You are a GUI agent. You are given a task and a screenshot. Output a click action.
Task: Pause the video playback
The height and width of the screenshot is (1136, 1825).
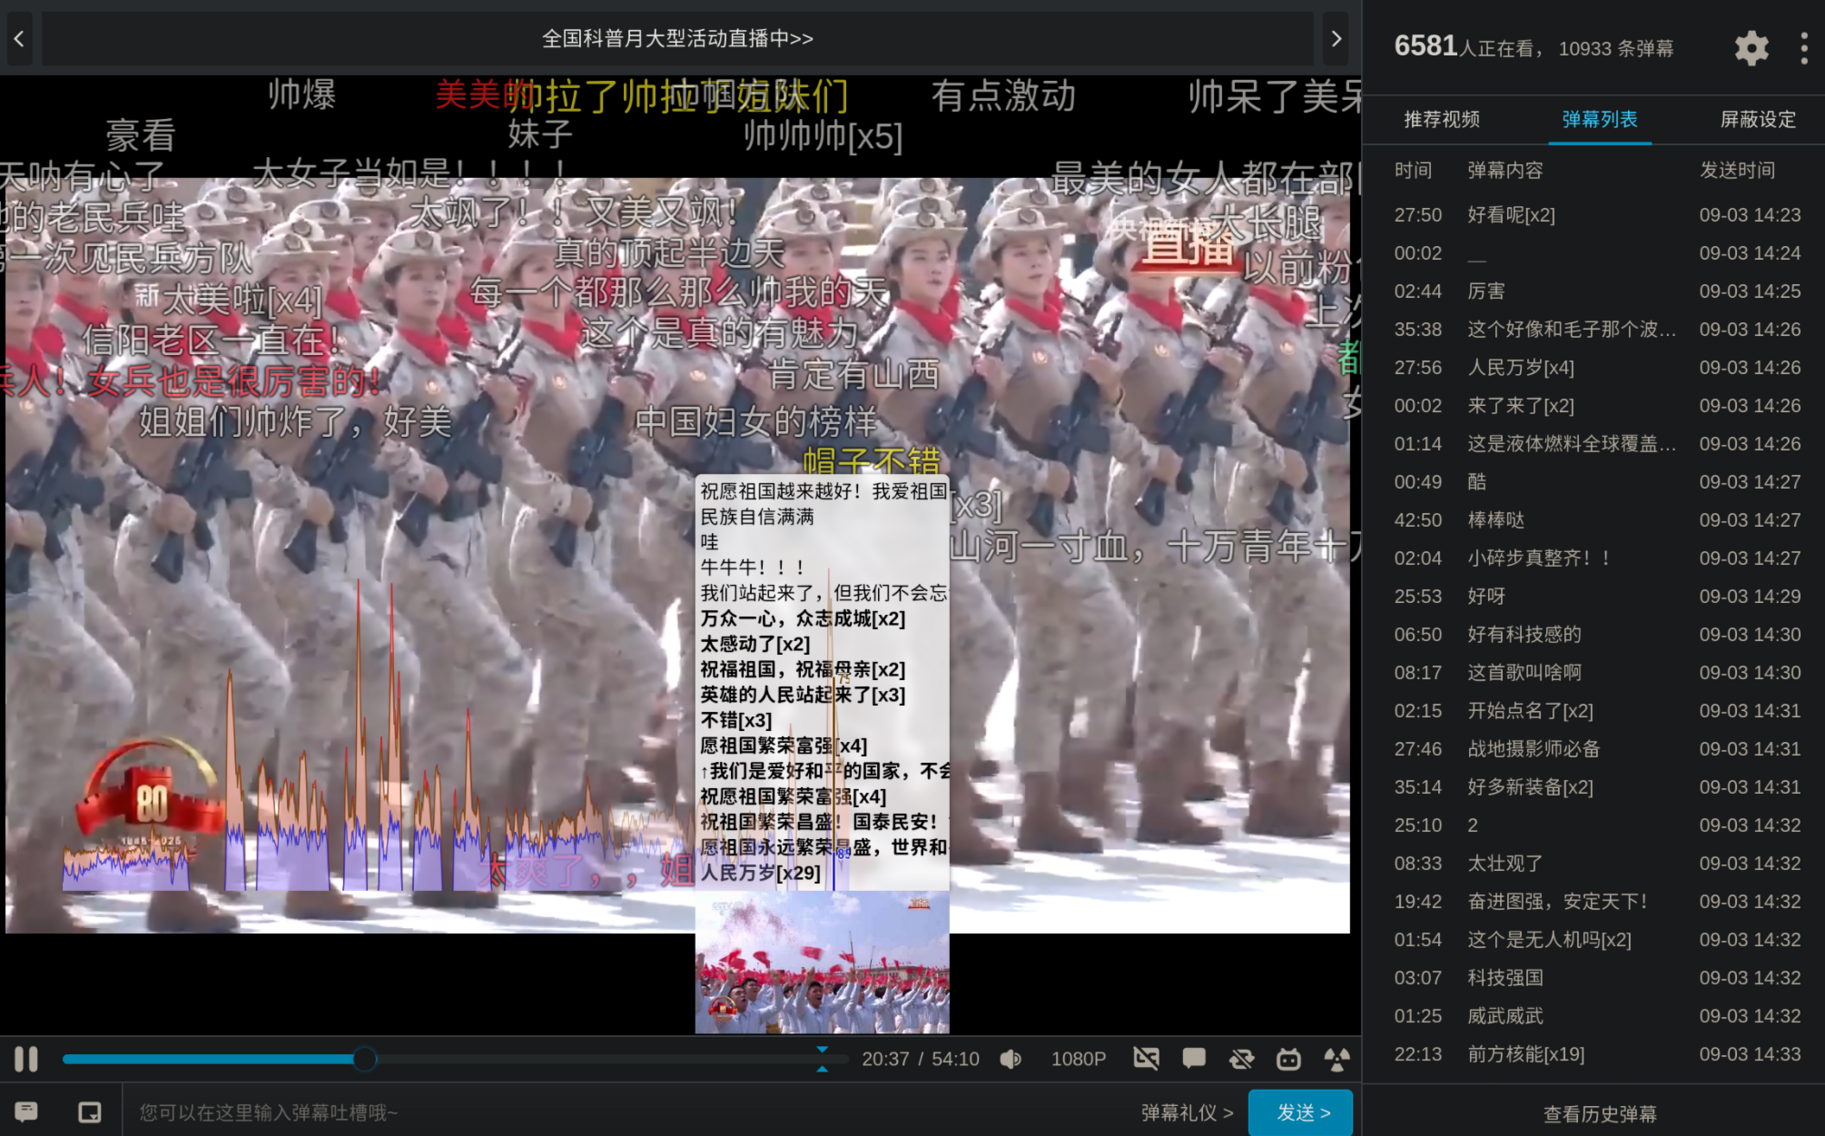click(x=26, y=1059)
